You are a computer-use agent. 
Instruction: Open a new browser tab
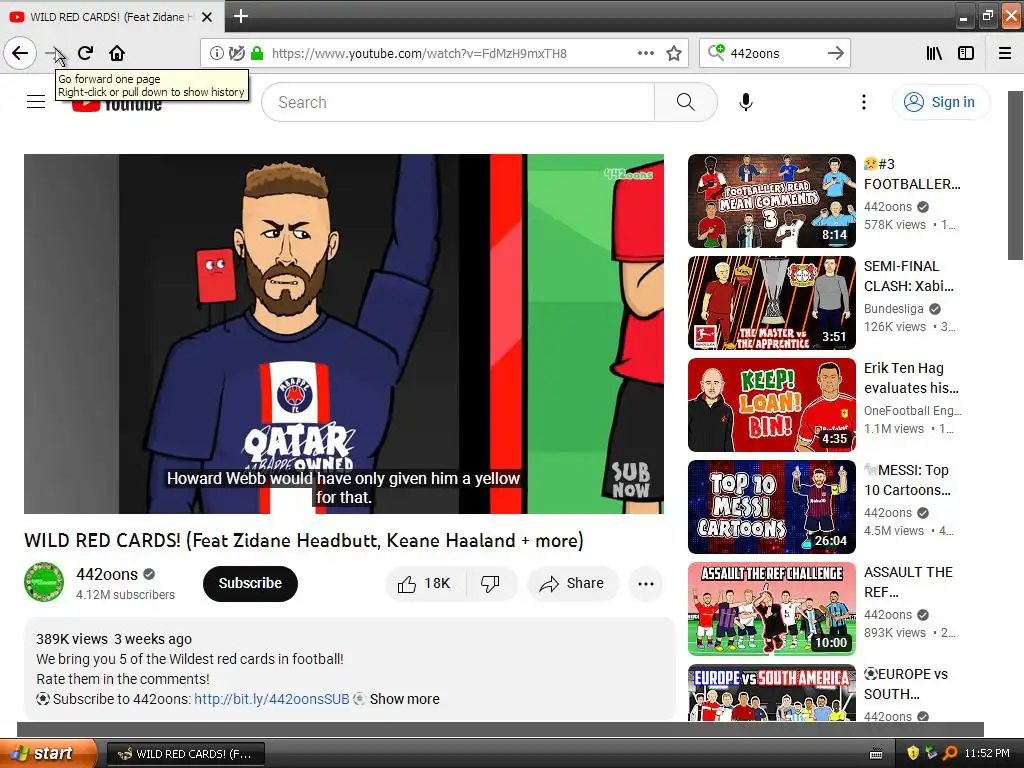coord(240,16)
